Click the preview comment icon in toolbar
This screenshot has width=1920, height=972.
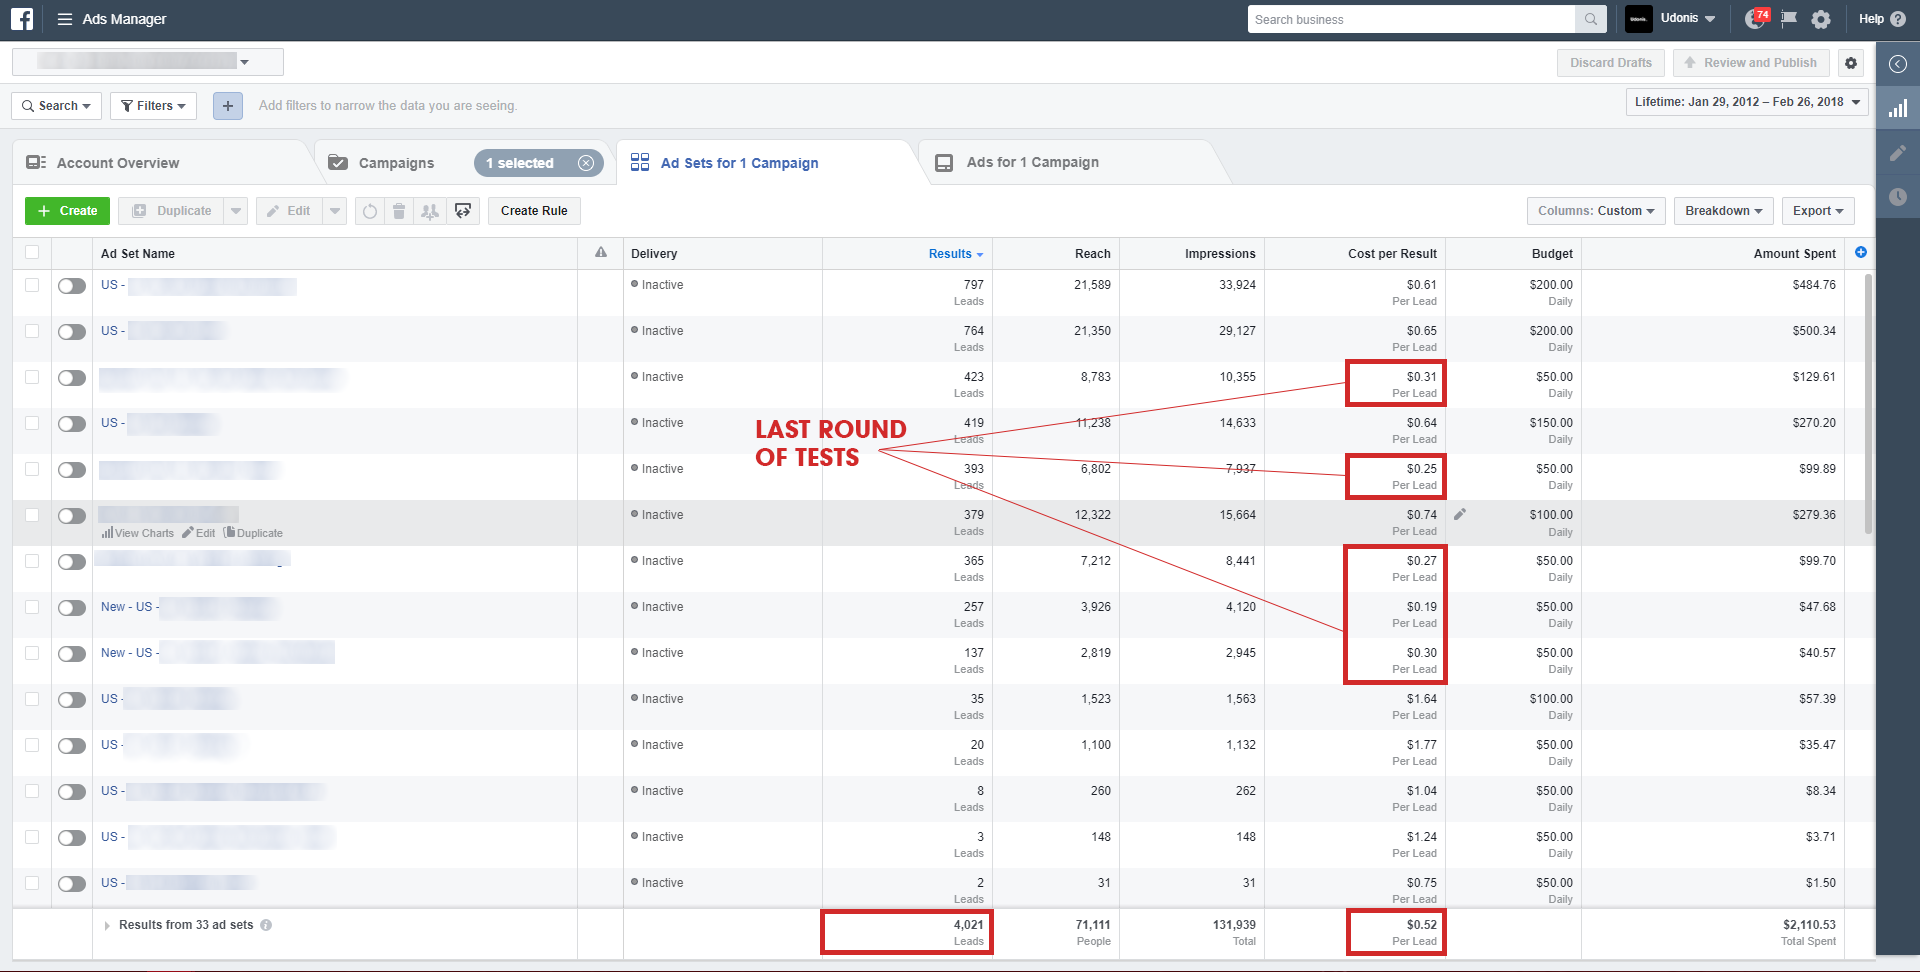click(463, 211)
